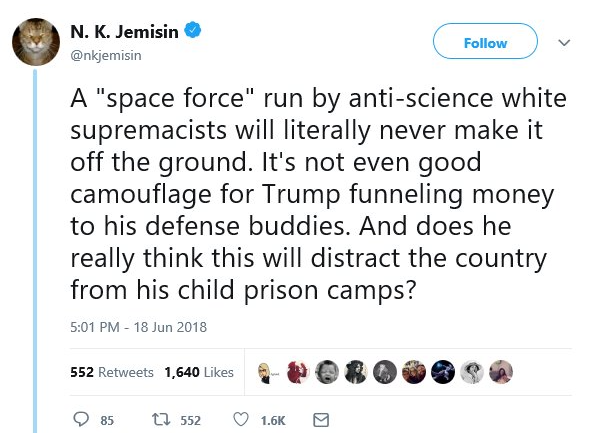594x433 pixels.
Task: Click the crying baby liker avatar
Action: (327, 372)
